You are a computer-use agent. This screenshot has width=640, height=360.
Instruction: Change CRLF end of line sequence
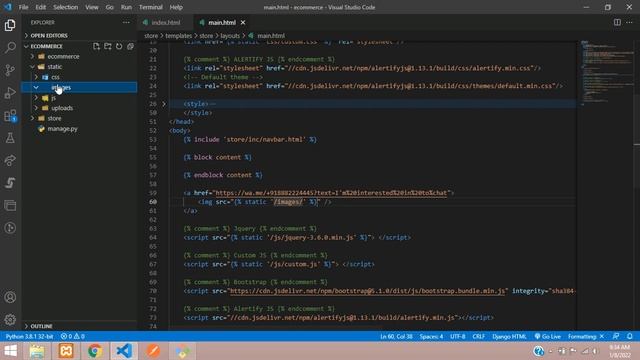point(478,336)
